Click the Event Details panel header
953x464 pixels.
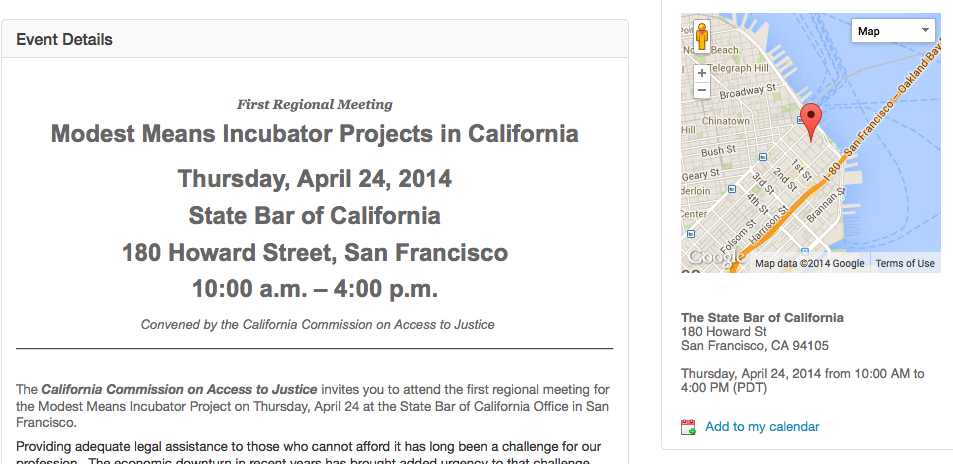[315, 40]
